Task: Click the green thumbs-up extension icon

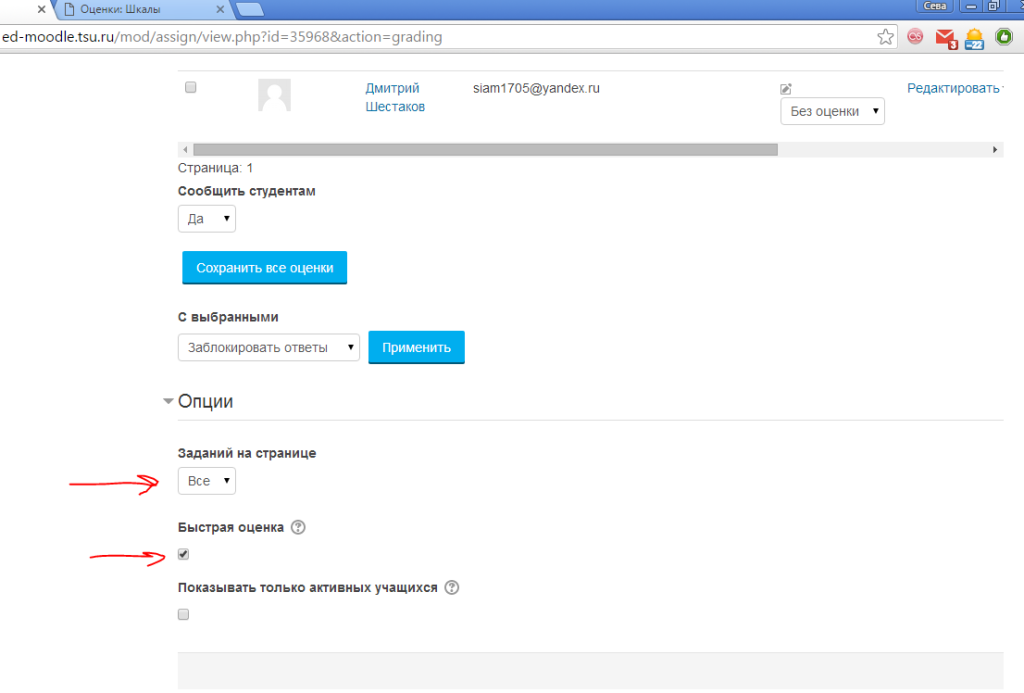Action: pos(1004,37)
